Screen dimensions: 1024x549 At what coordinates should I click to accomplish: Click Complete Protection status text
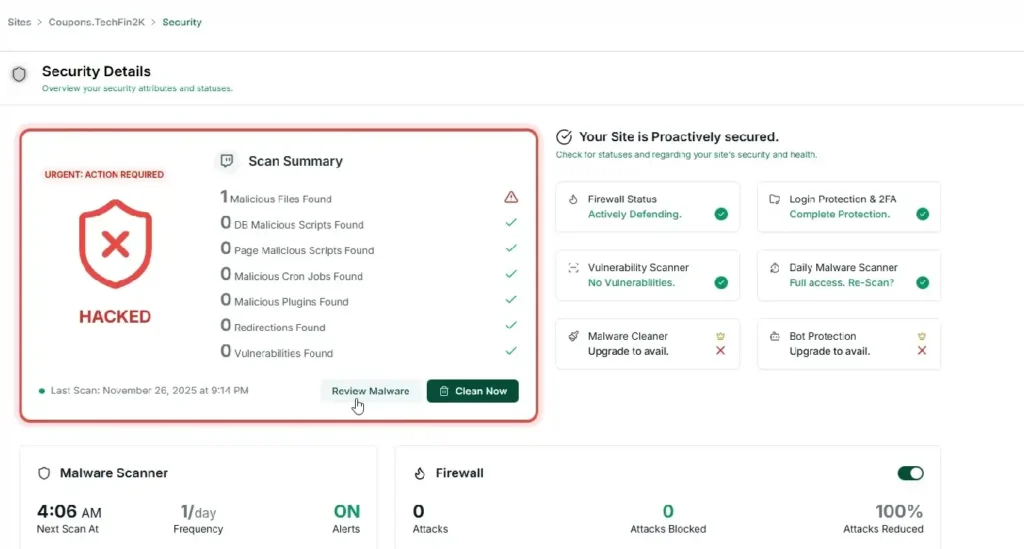point(839,214)
